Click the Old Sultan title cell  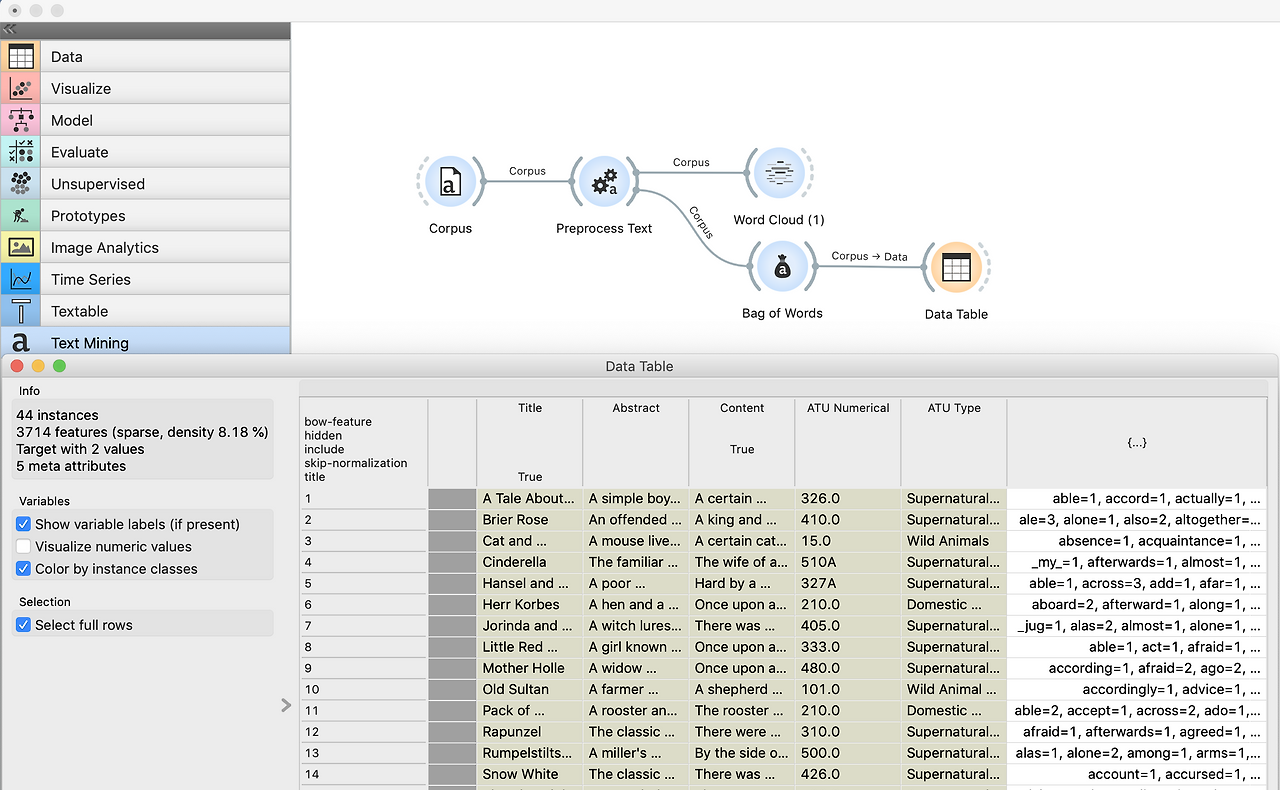530,689
